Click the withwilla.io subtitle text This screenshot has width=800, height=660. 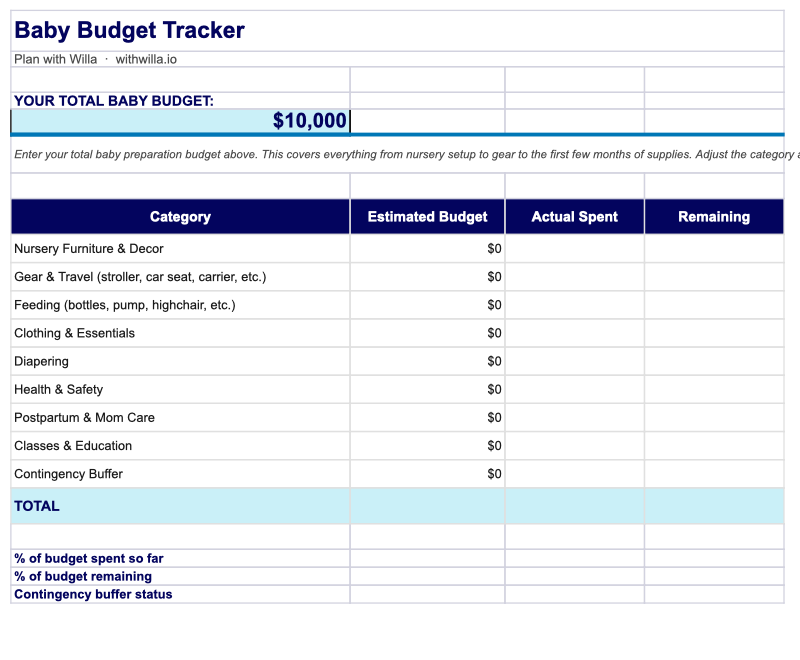click(146, 60)
